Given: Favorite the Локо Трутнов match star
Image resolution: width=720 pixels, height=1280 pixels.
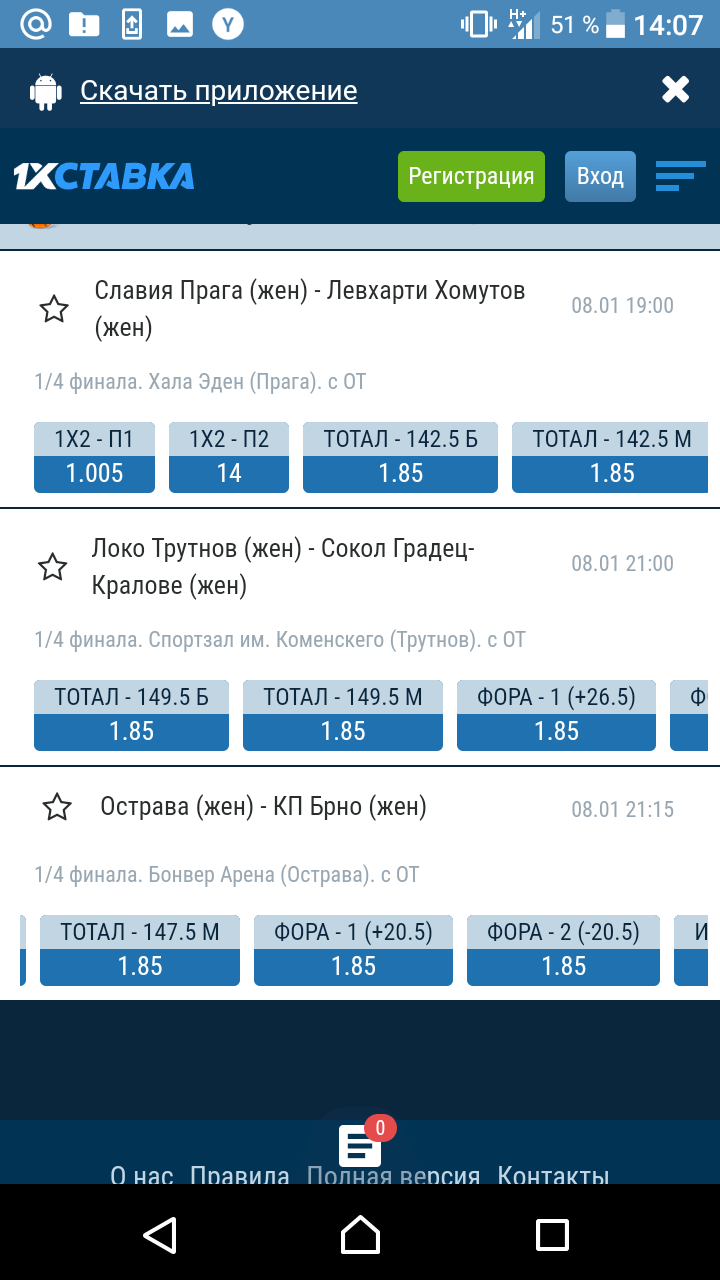Looking at the screenshot, I should (x=52, y=567).
